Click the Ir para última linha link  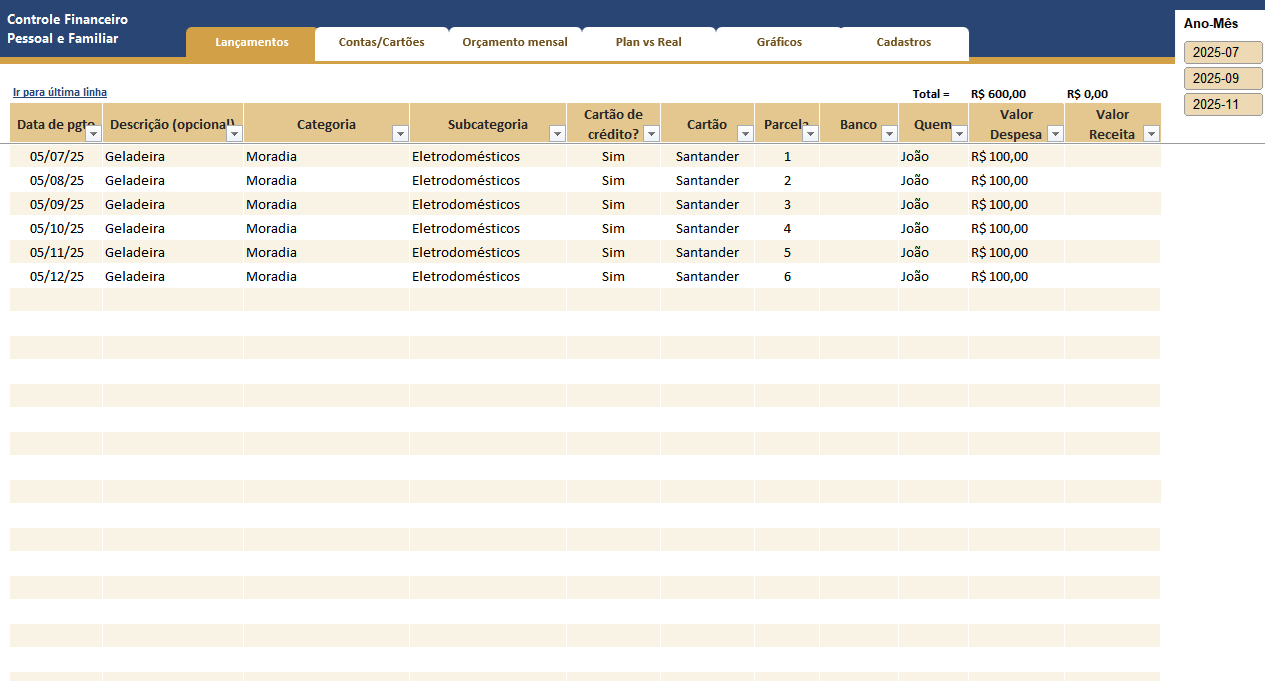[x=60, y=93]
